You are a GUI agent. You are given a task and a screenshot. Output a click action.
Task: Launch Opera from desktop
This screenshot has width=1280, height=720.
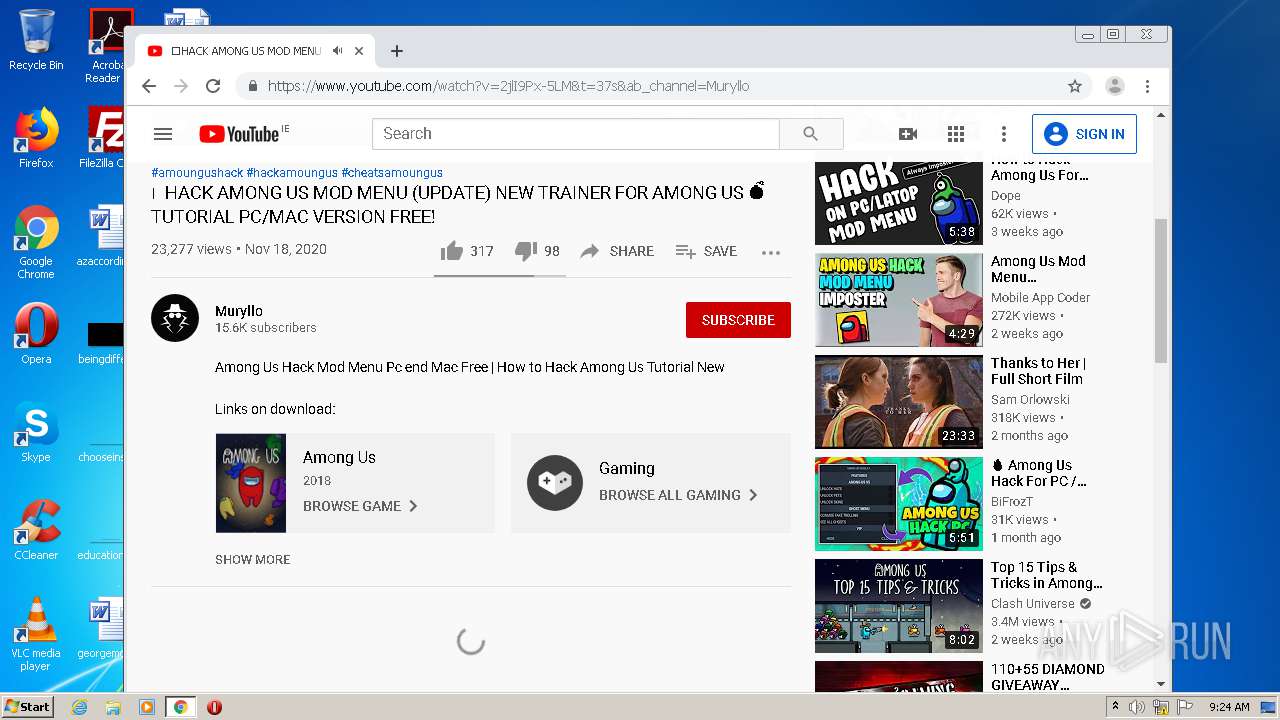[x=36, y=334]
